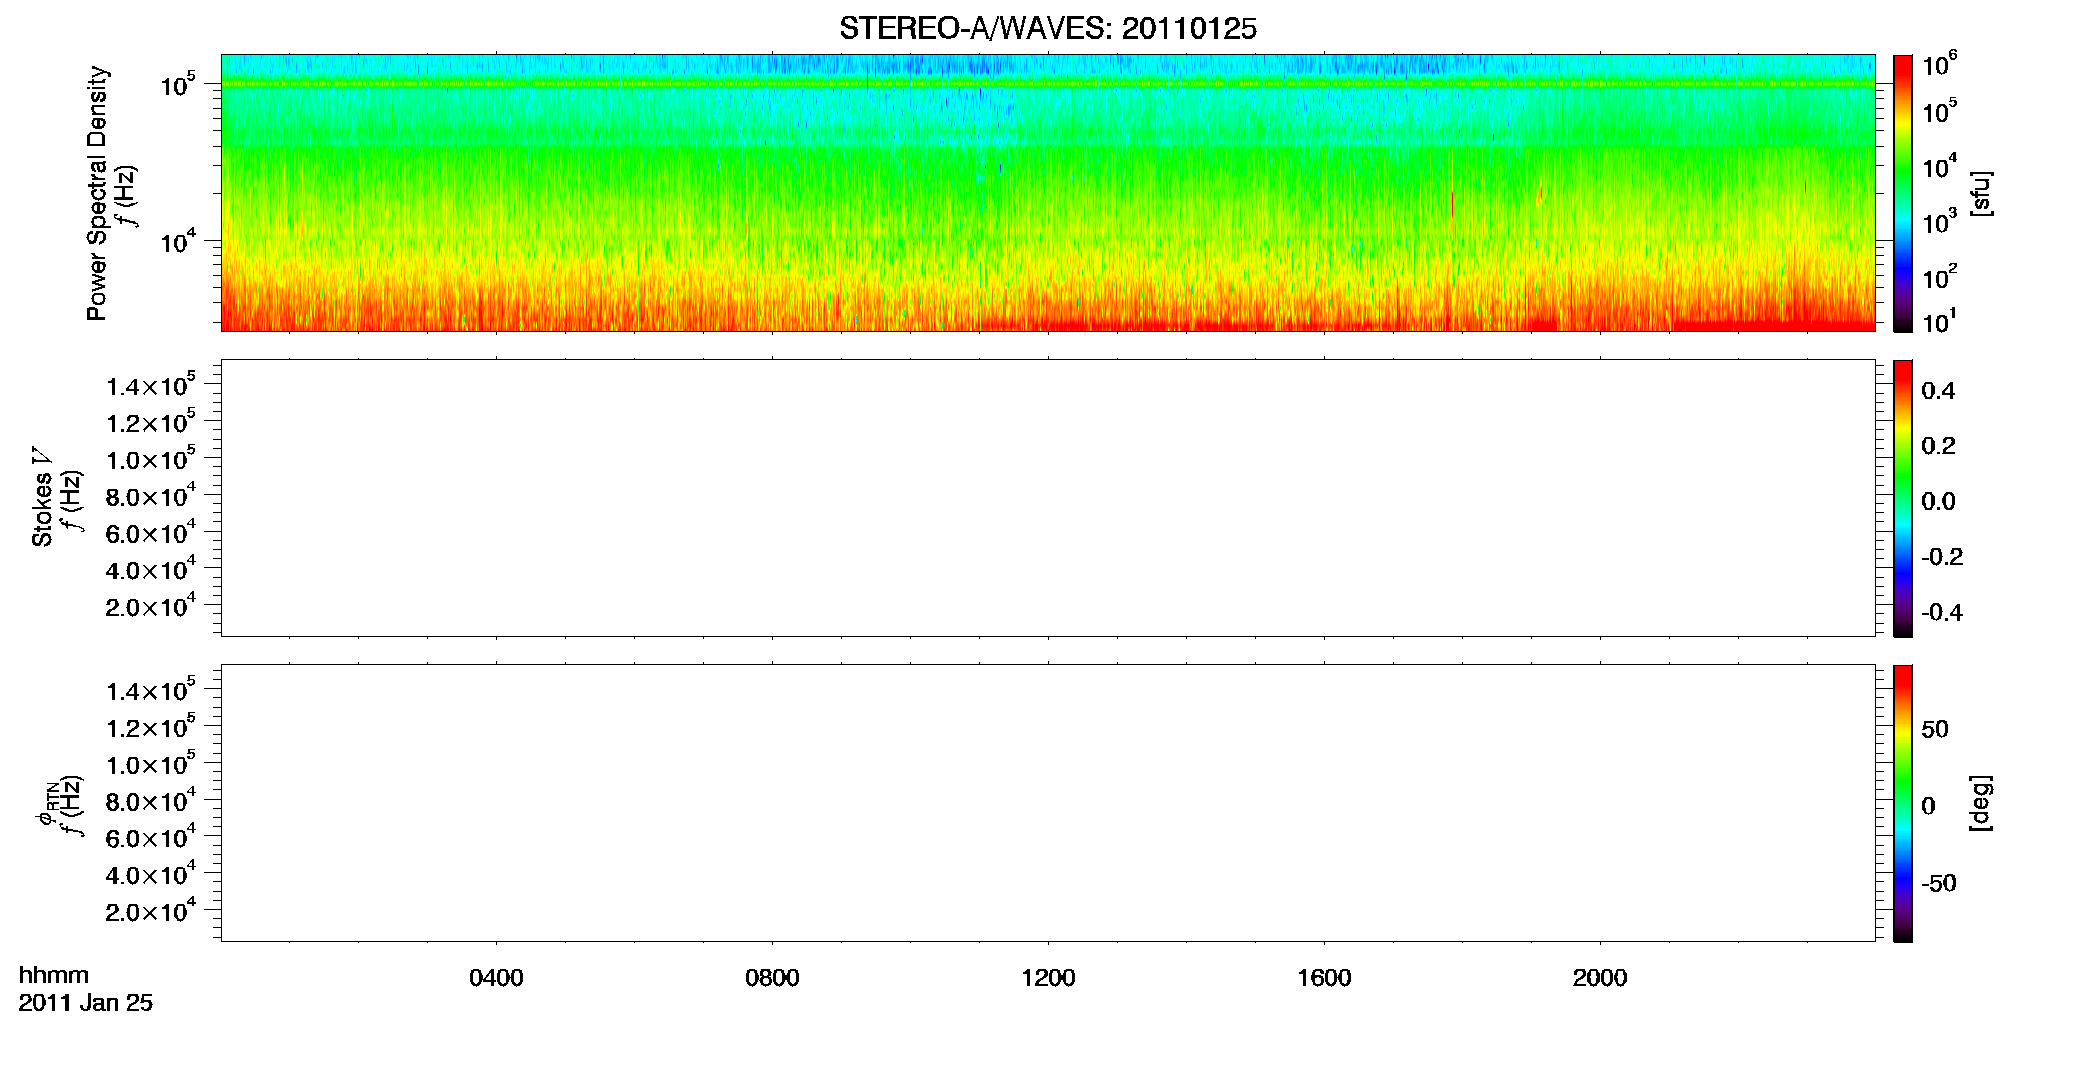2096x1080 pixels.
Task: Click the yellow horizontal band near 10^5 Hz
Action: (1048, 84)
